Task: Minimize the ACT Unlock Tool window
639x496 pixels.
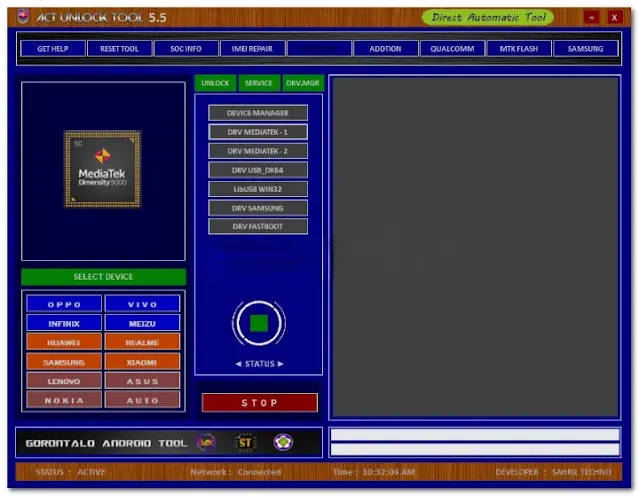Action: 591,18
